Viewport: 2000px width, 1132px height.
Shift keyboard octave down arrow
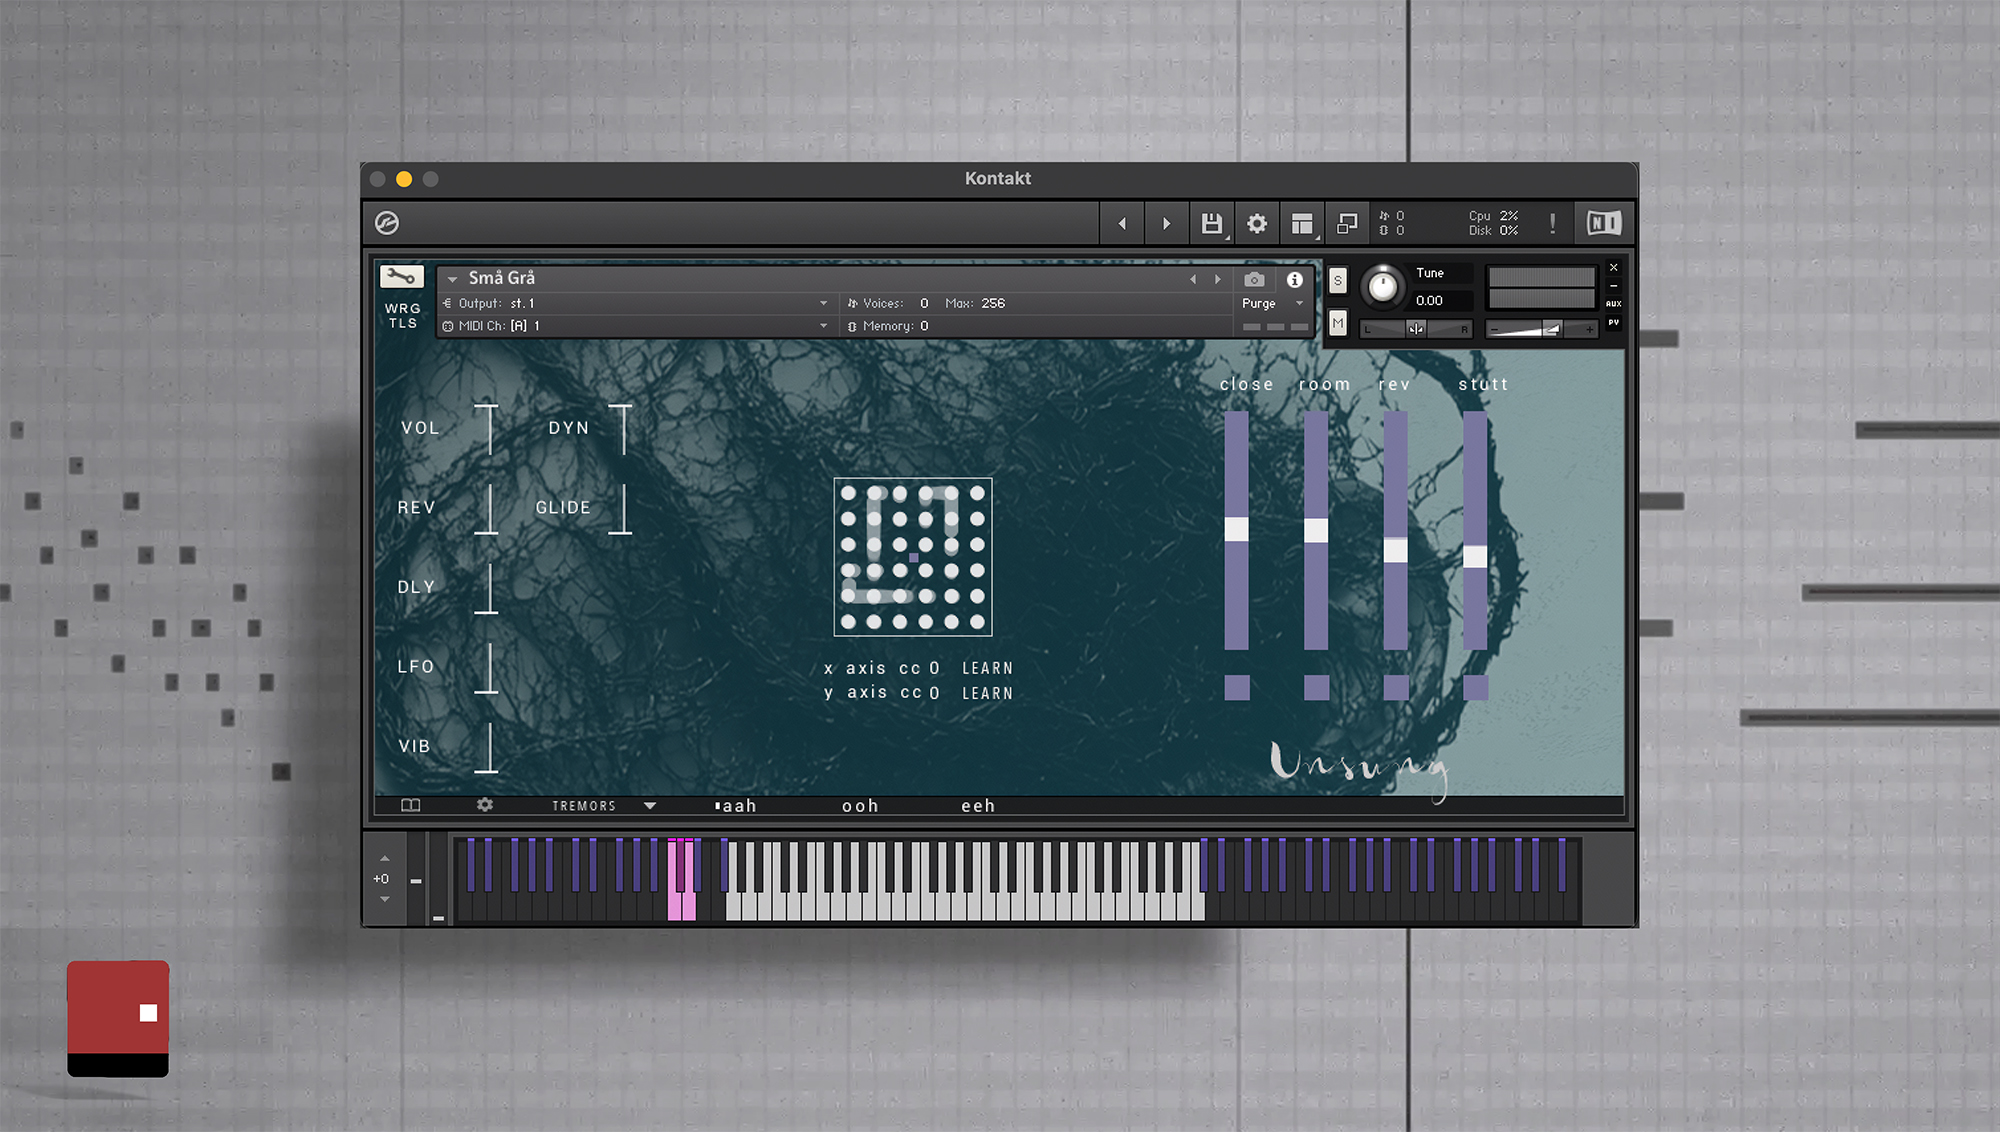click(384, 899)
